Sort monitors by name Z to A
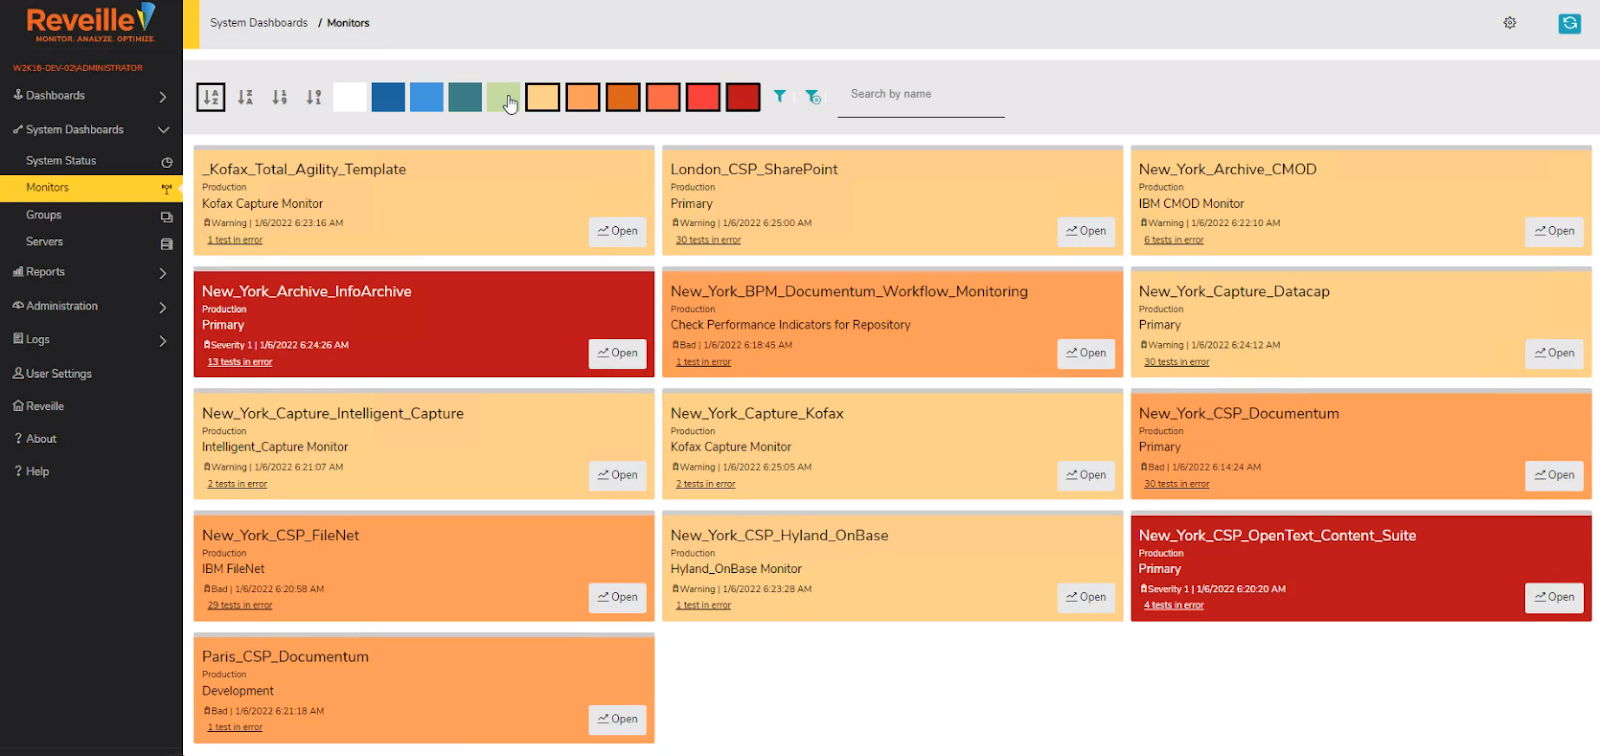The image size is (1600, 756). [246, 97]
